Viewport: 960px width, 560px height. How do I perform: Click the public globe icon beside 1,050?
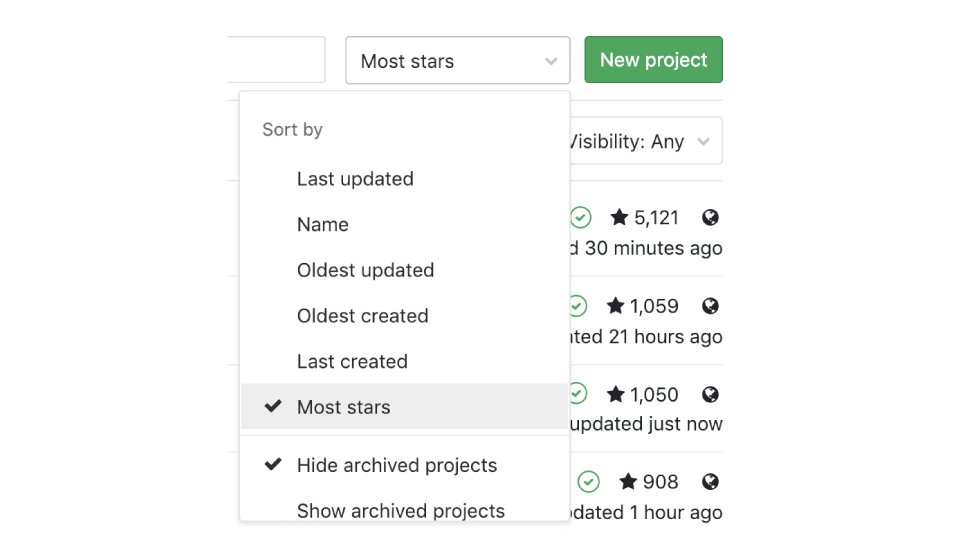click(x=710, y=394)
